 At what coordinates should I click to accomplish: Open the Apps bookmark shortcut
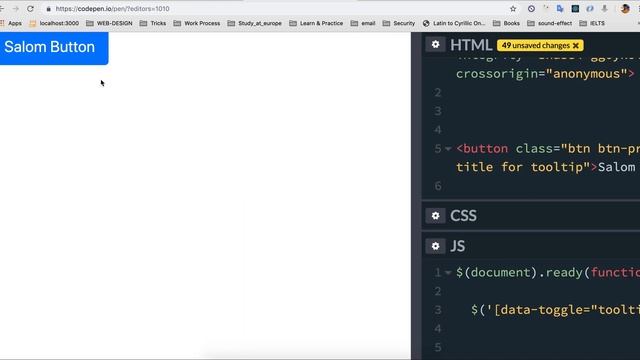(x=11, y=23)
